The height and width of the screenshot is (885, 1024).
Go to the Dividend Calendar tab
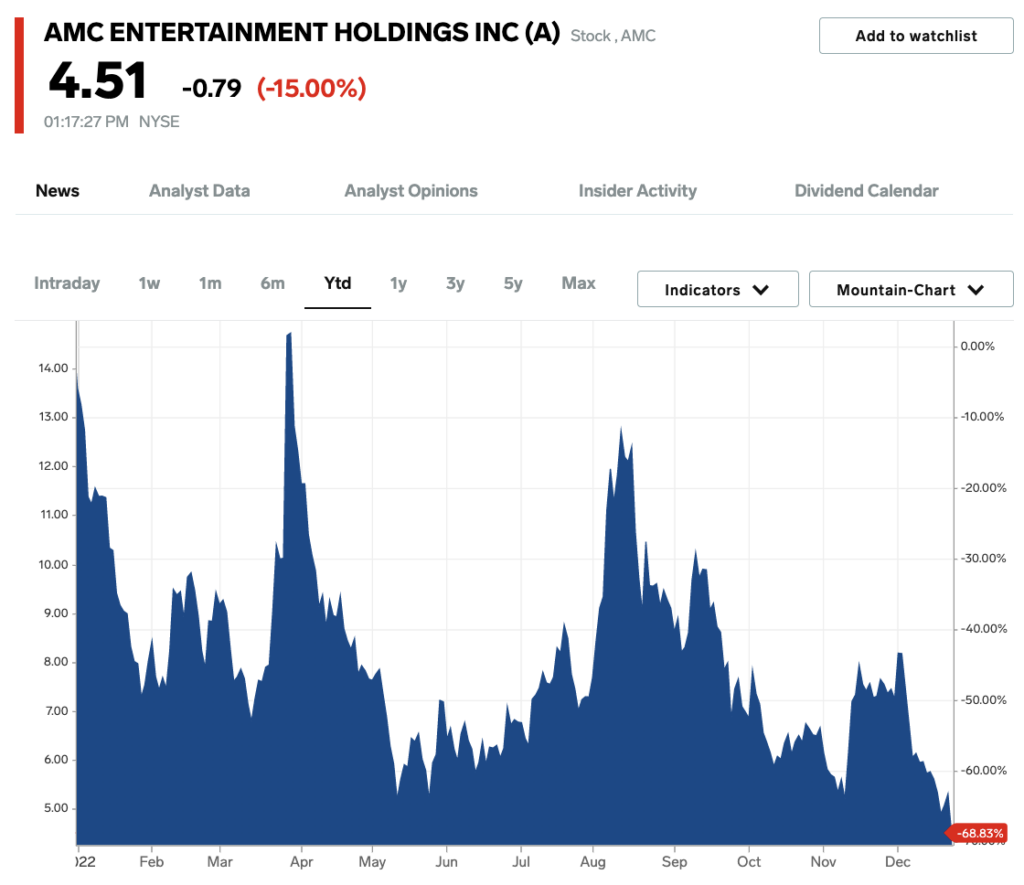[866, 191]
